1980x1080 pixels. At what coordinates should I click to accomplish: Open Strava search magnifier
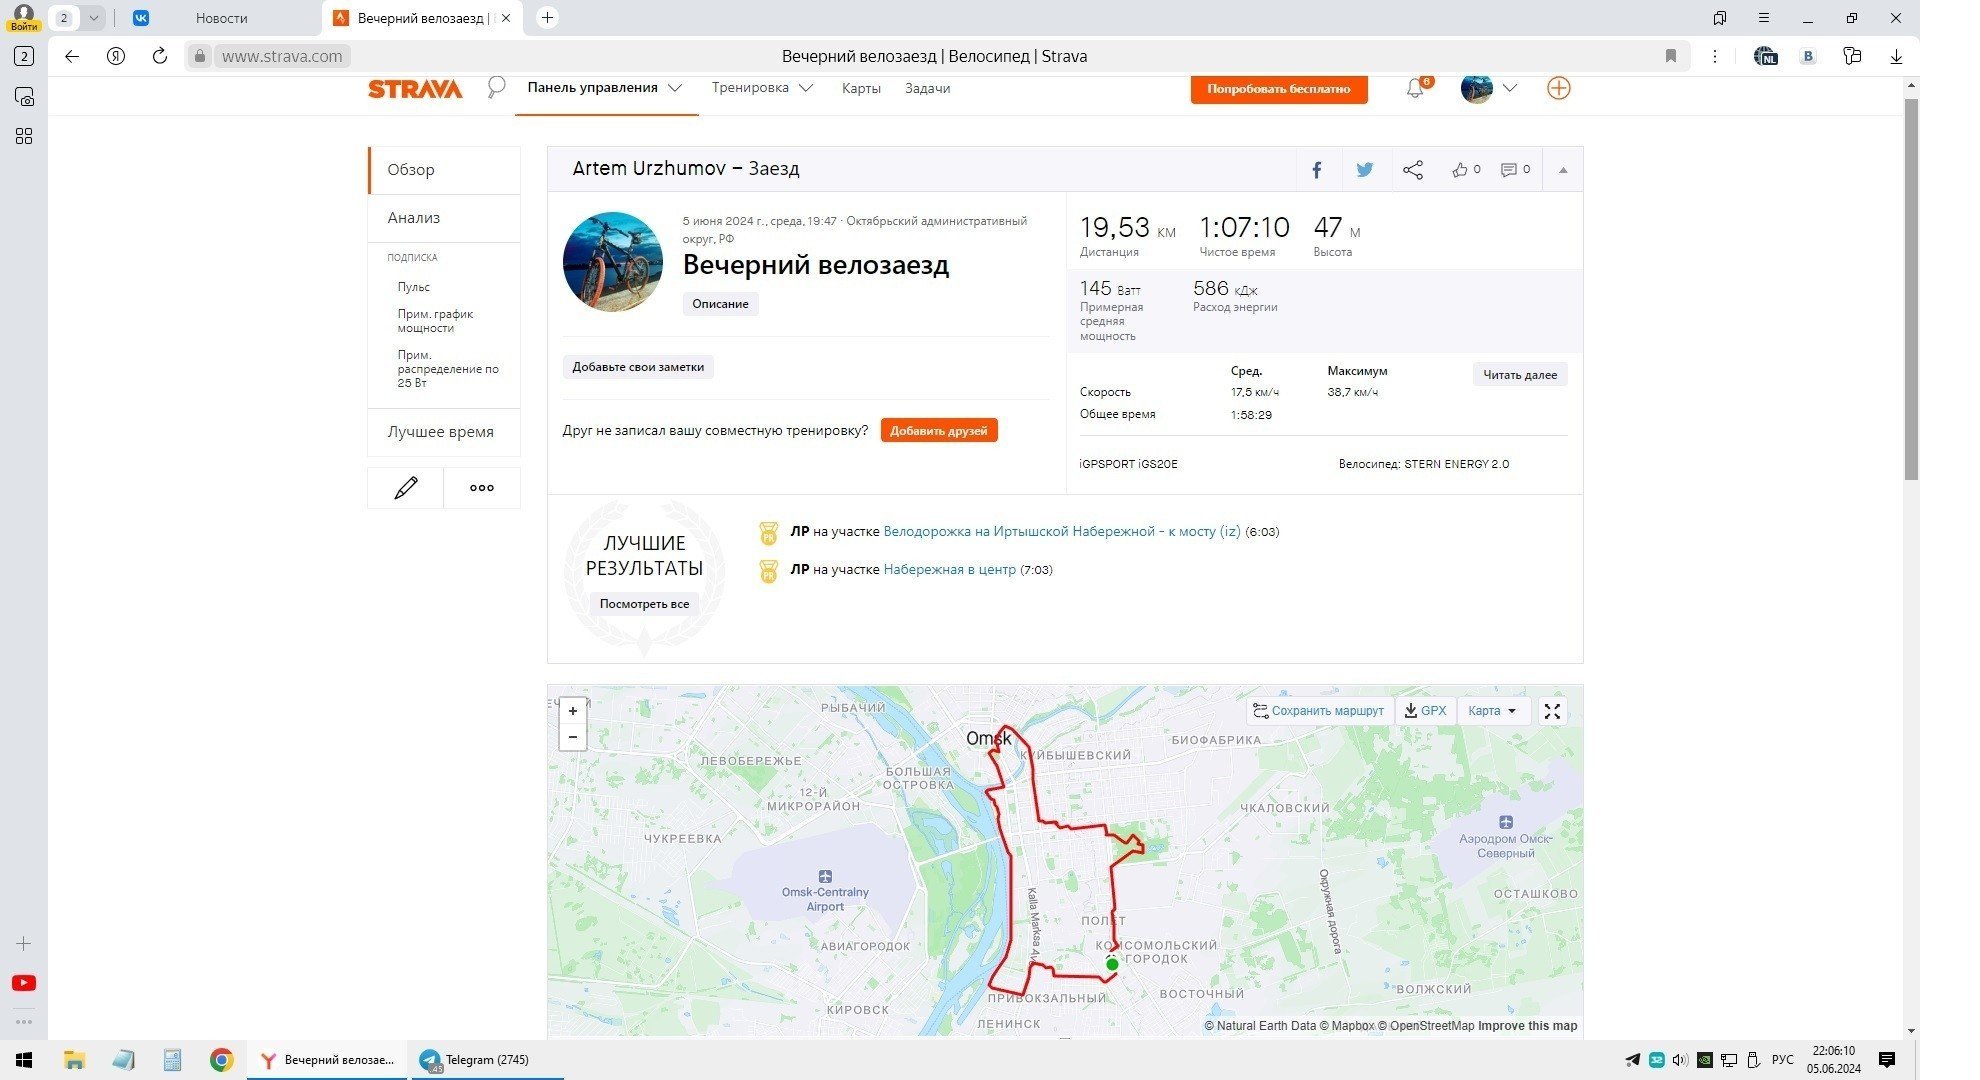click(496, 88)
